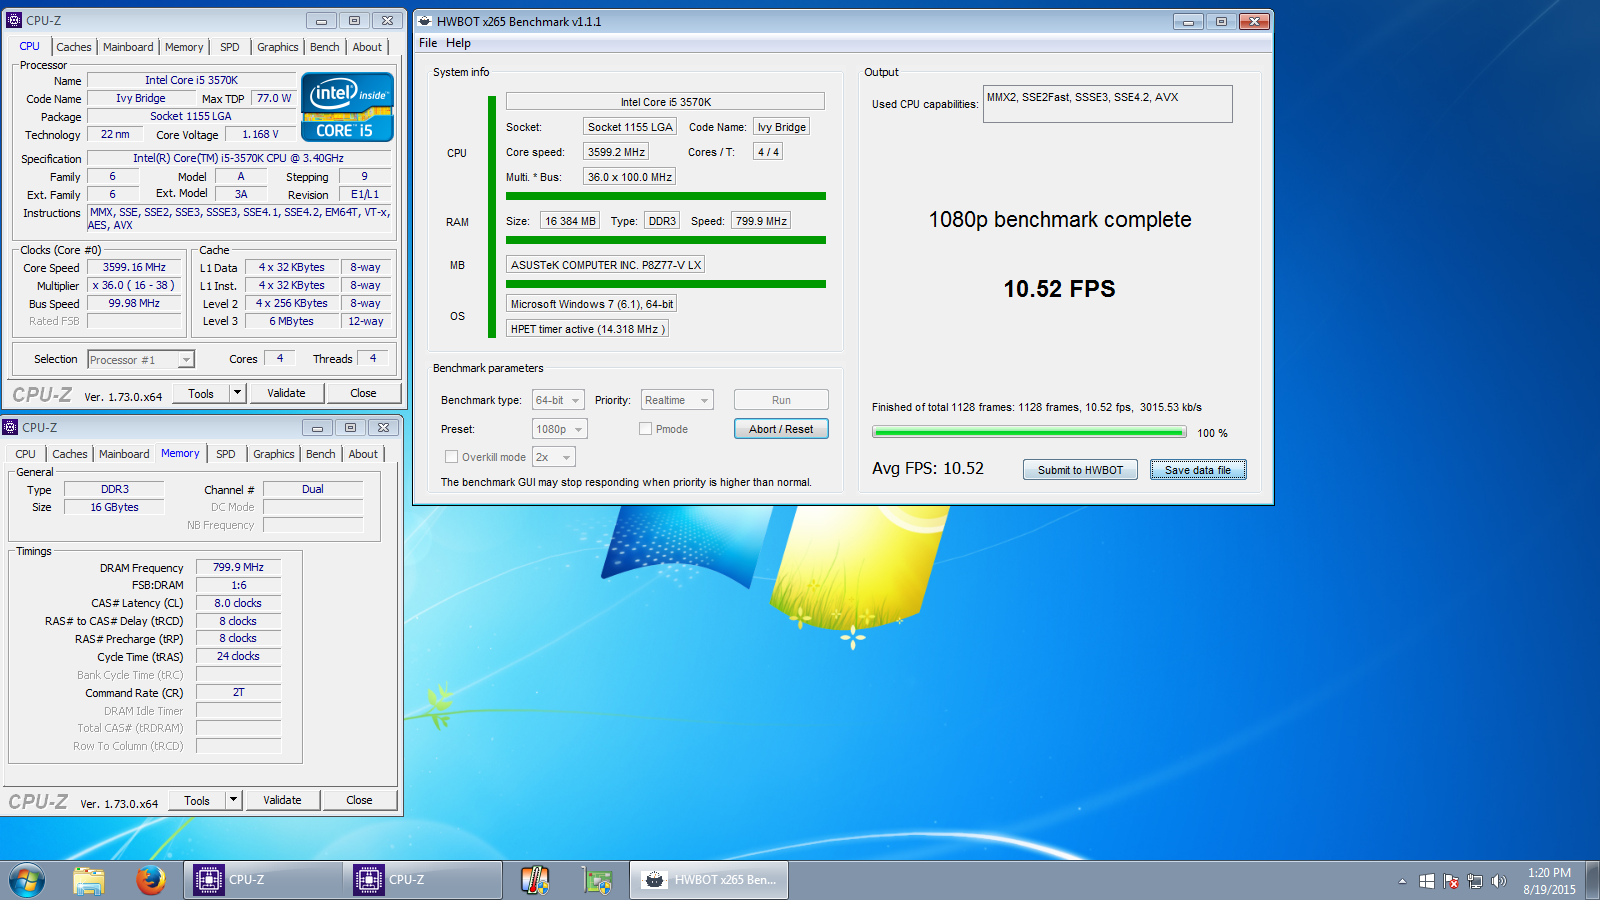
Task: Click the HPET timer active field
Action: tap(587, 329)
